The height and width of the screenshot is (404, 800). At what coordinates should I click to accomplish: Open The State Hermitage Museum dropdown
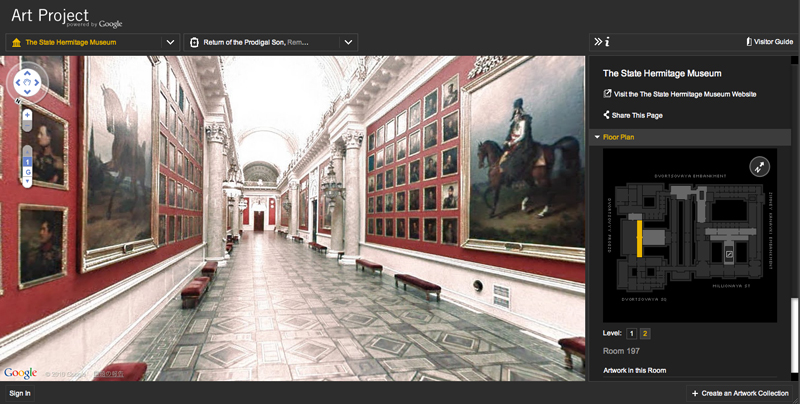[92, 42]
